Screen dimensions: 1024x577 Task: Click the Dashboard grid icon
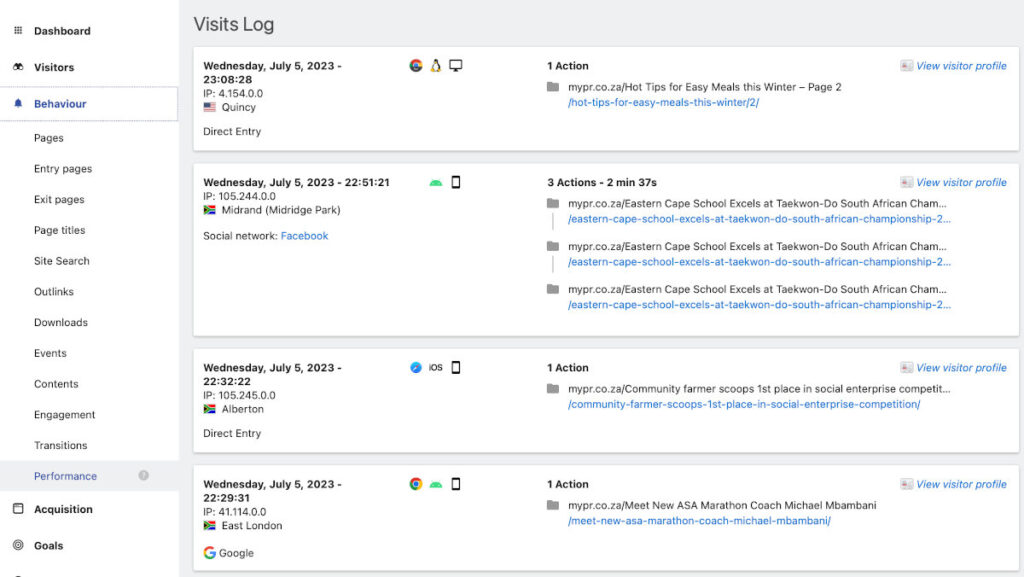pyautogui.click(x=18, y=30)
